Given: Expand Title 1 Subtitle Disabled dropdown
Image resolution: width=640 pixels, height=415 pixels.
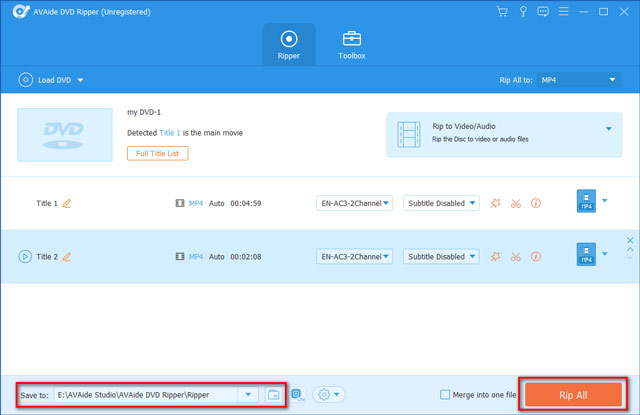Looking at the screenshot, I should [x=441, y=203].
